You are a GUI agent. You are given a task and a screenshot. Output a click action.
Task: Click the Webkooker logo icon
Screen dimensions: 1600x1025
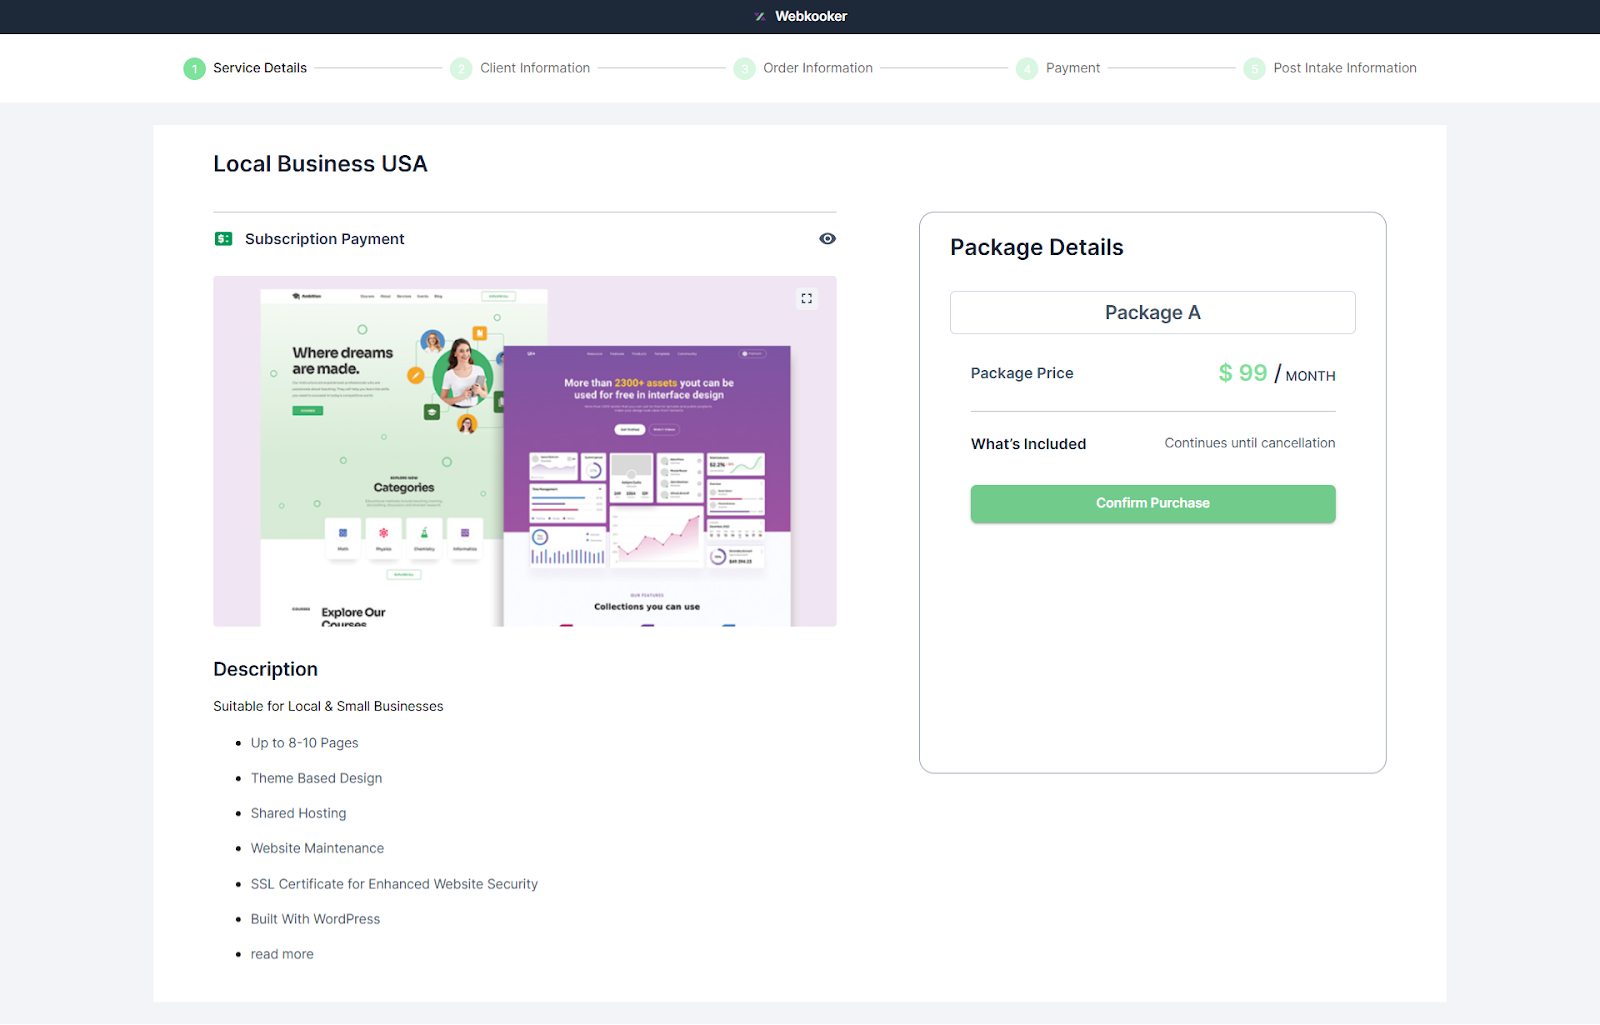click(761, 16)
